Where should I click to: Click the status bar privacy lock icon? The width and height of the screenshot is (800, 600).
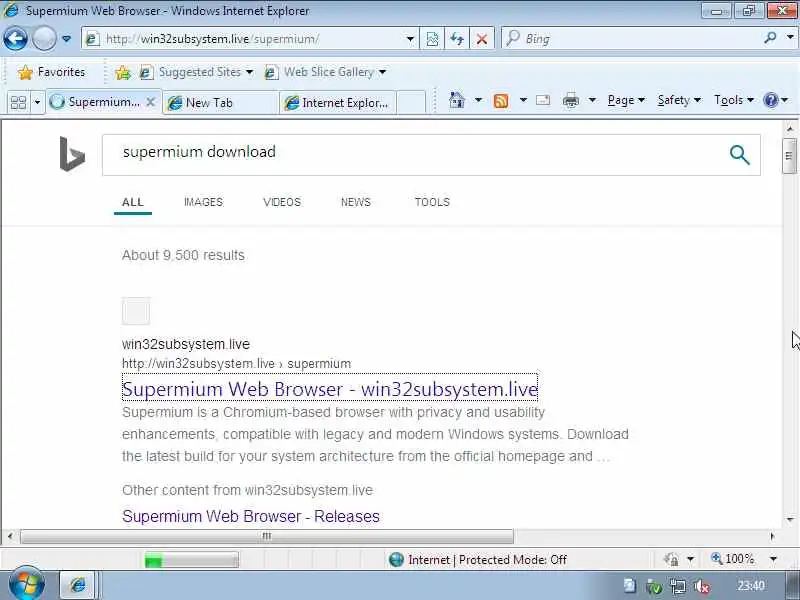coord(671,560)
